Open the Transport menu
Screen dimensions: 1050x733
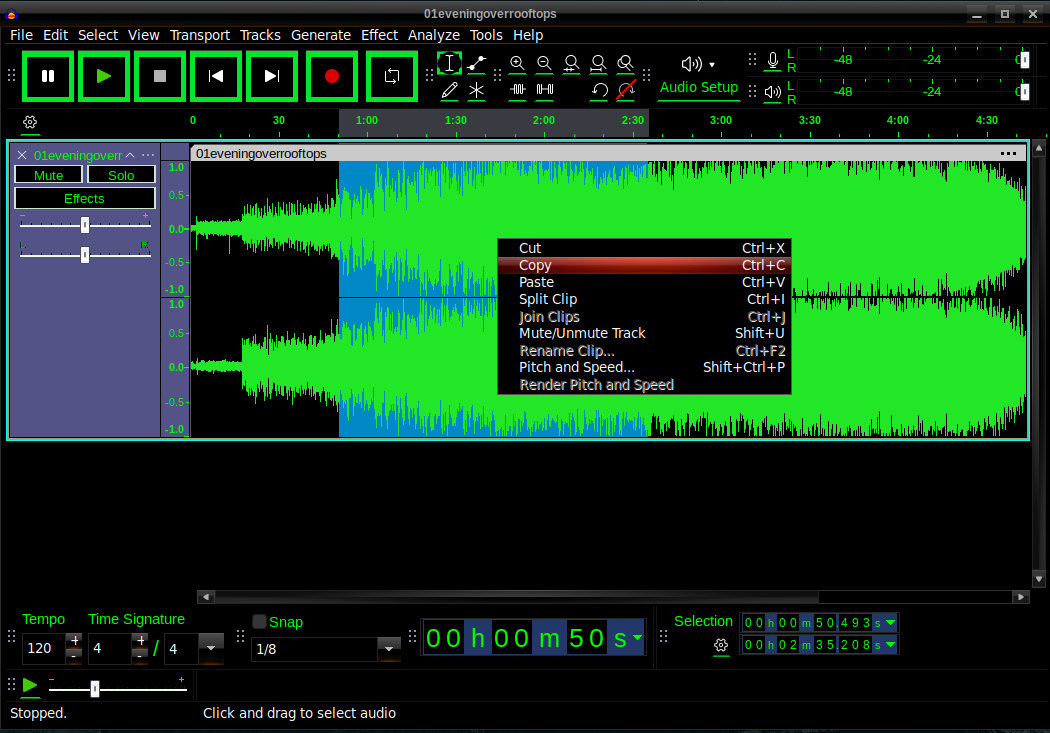[x=200, y=35]
